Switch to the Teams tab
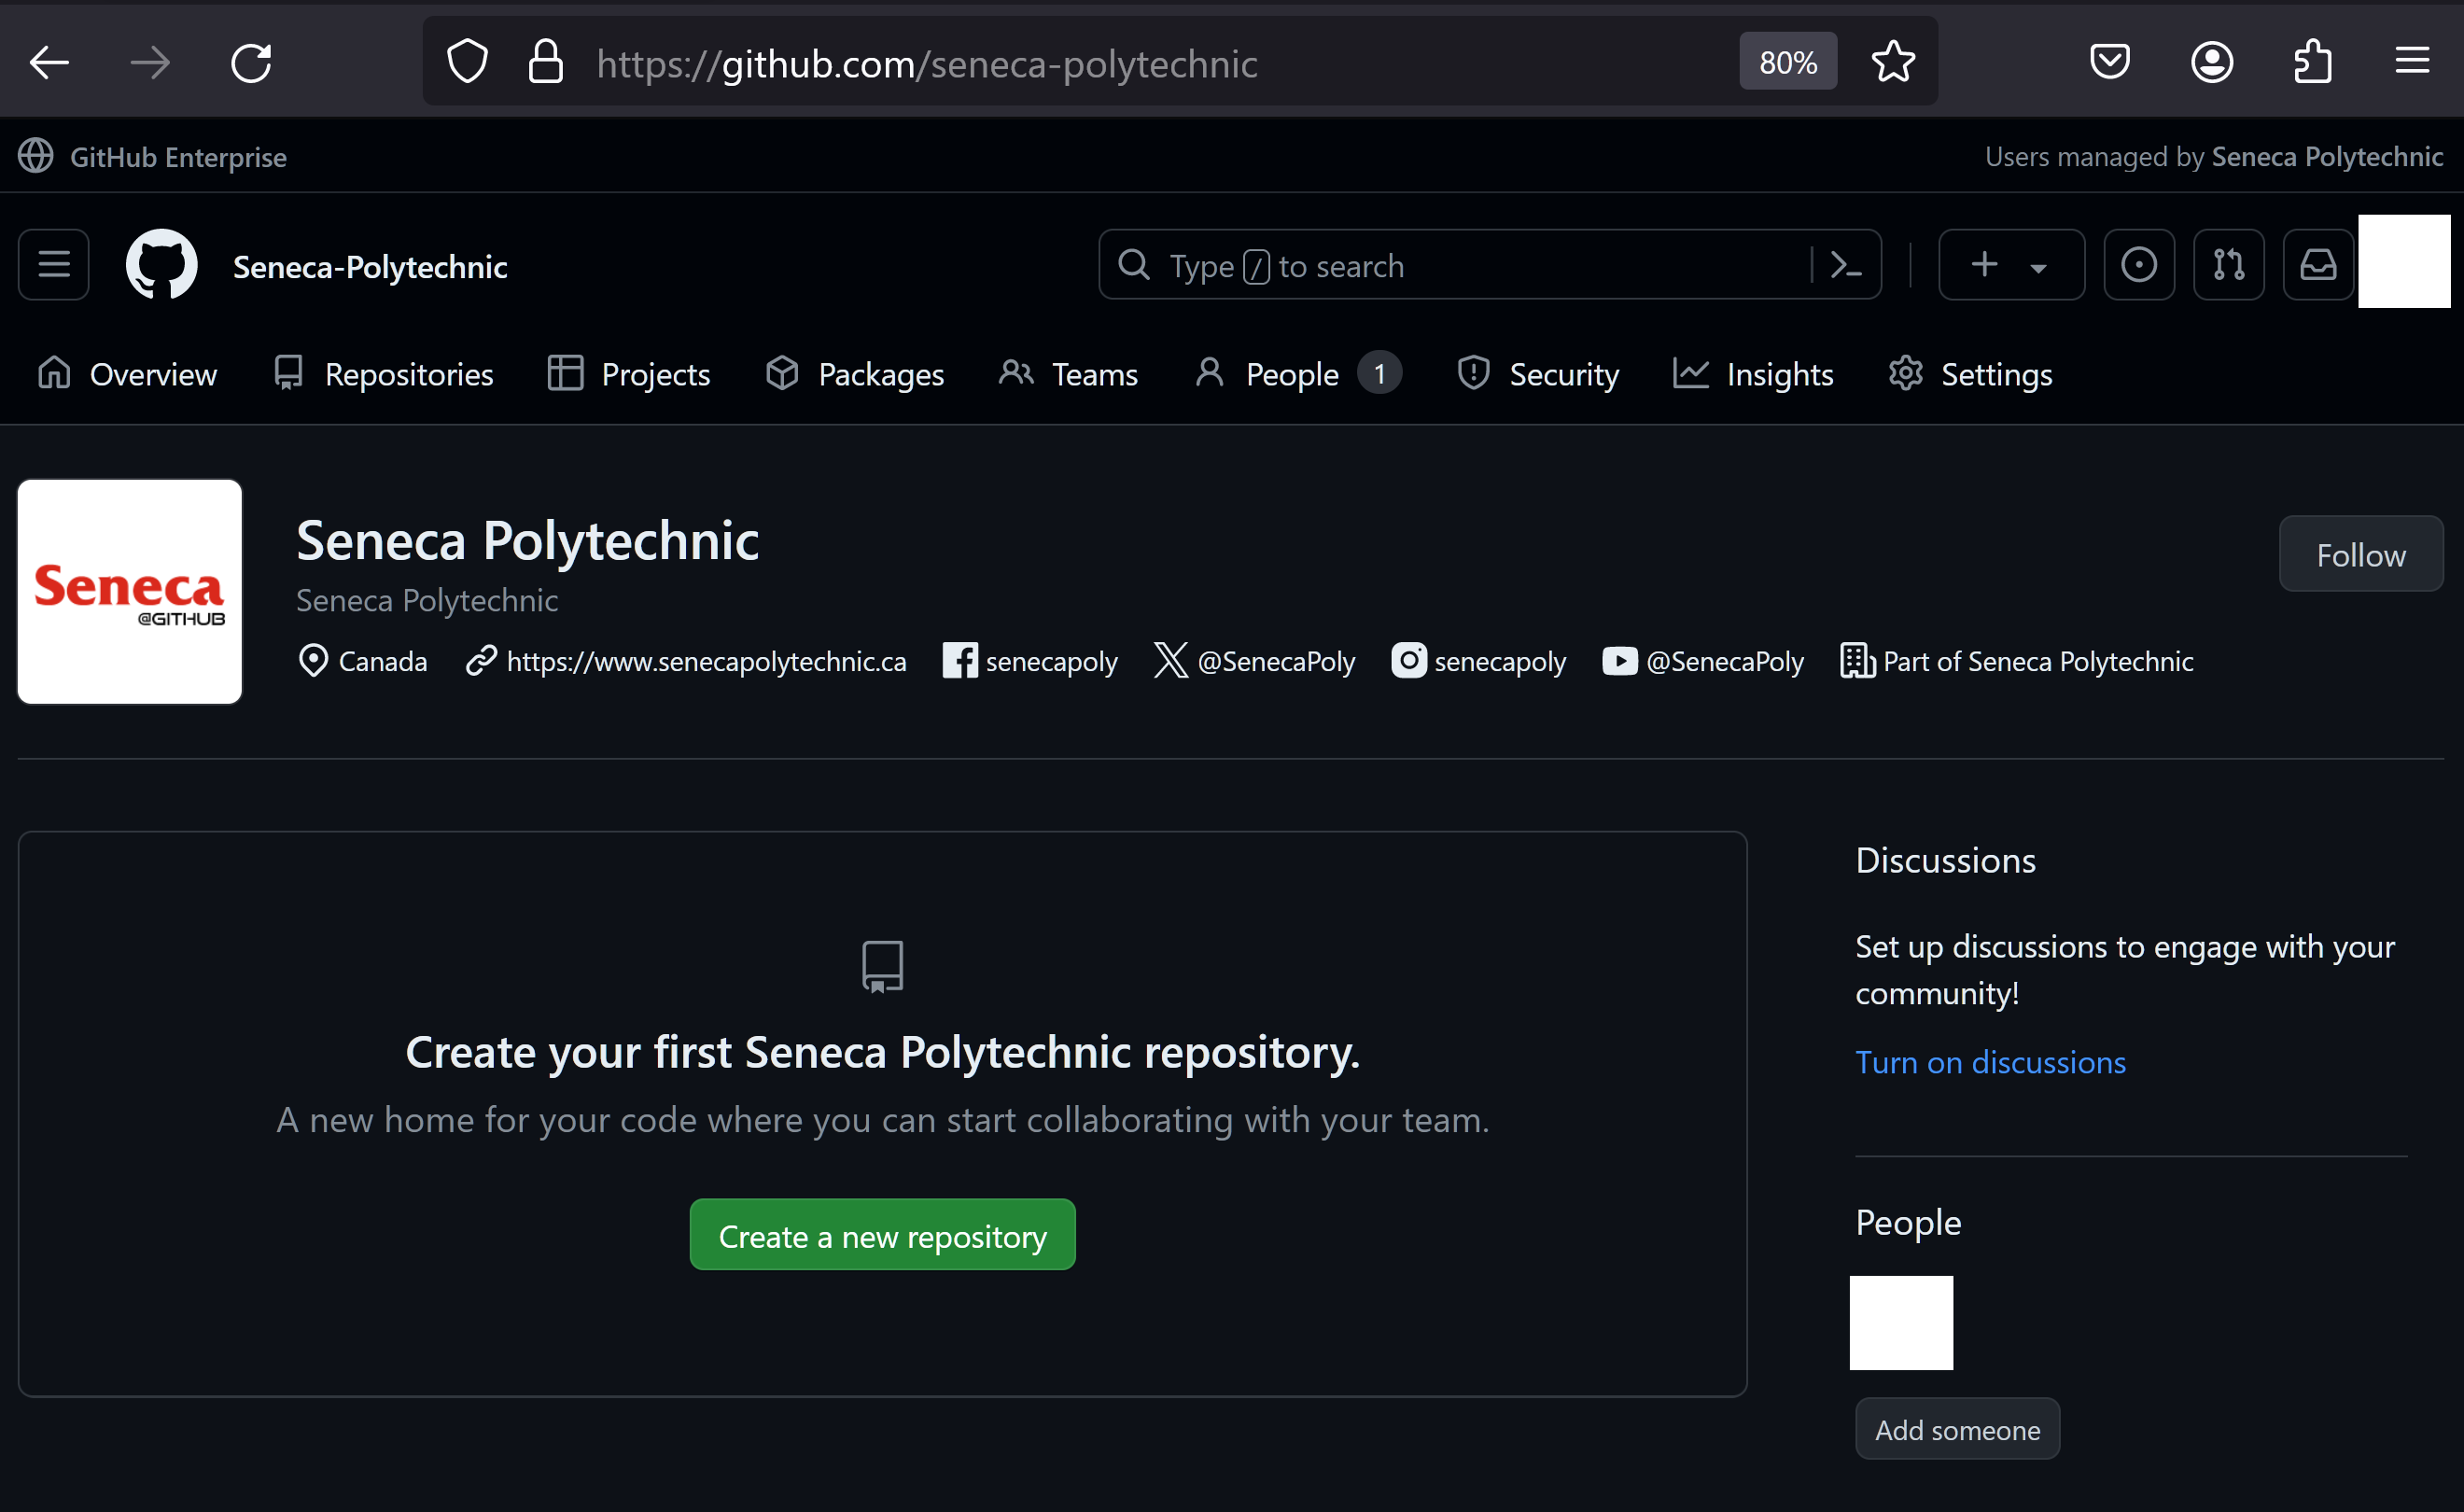Screen dimensions: 2464x1512 pyautogui.click(x=1069, y=374)
